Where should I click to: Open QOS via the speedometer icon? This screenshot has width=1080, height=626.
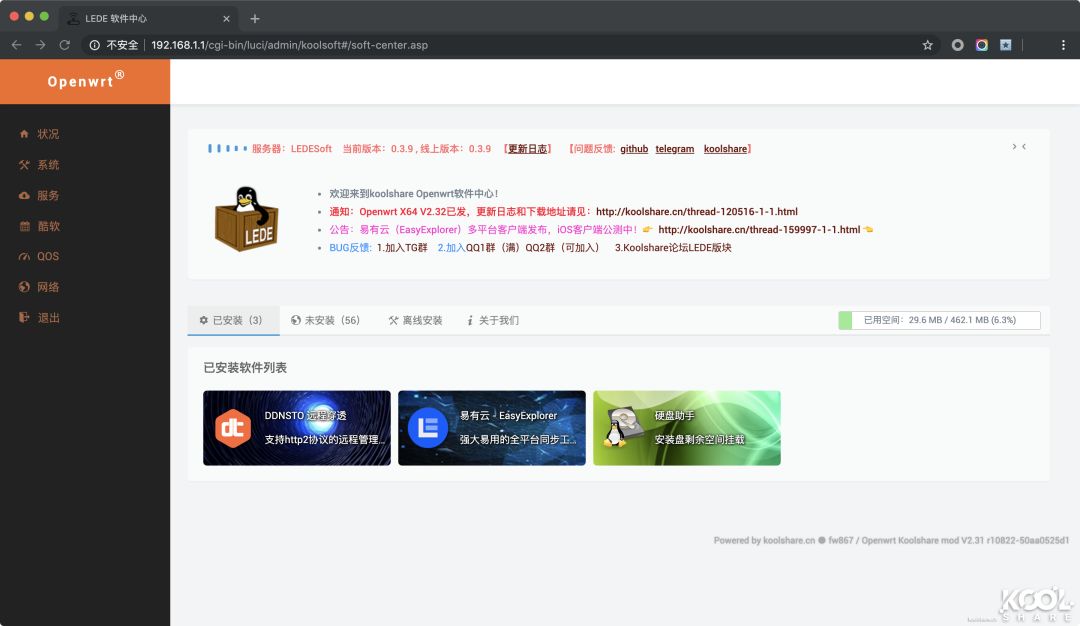point(23,256)
